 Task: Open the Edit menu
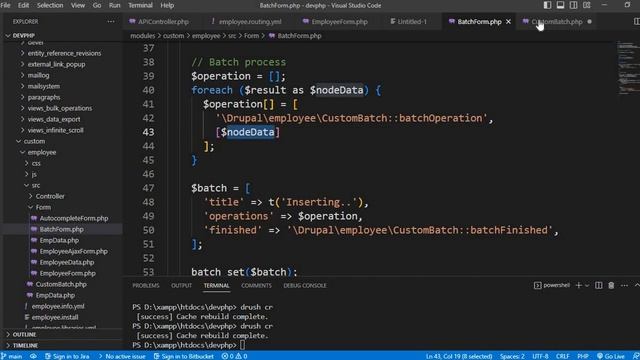23,5
